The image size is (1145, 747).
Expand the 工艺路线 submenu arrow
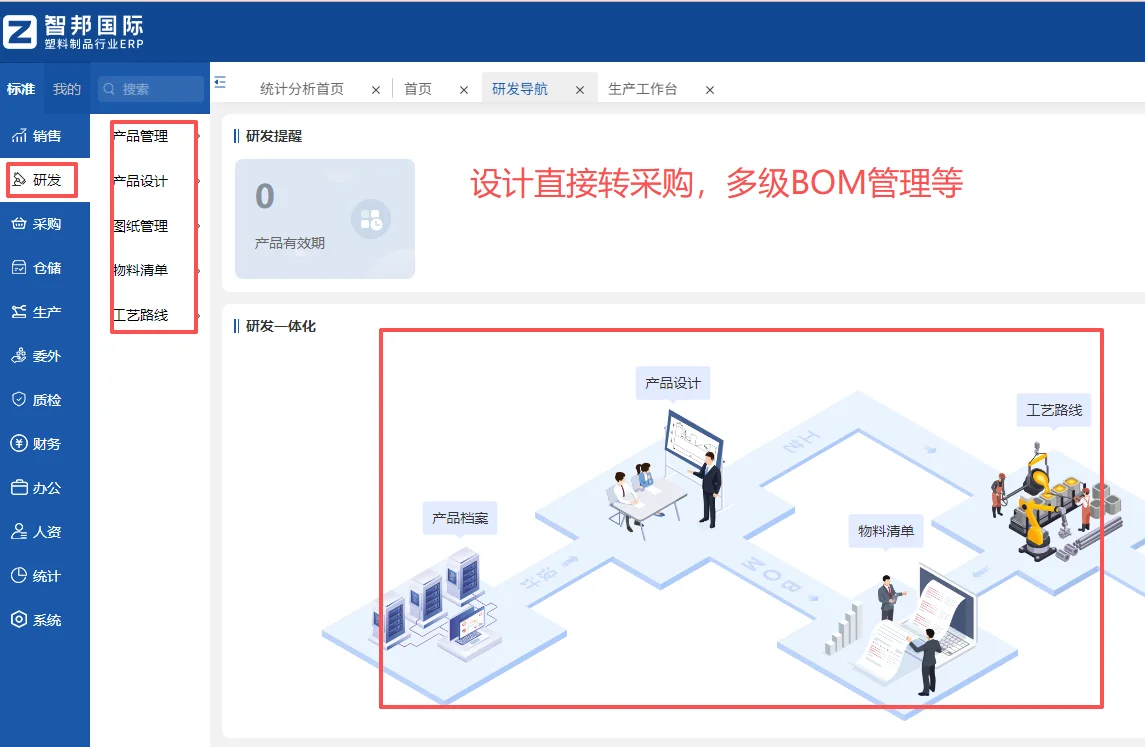[198, 314]
